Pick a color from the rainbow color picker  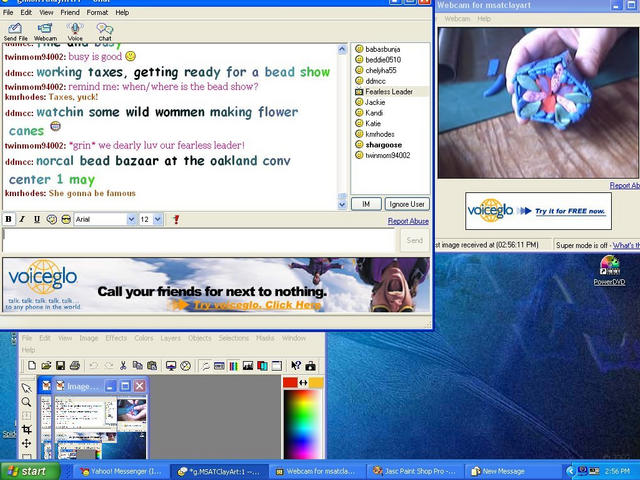point(303,424)
